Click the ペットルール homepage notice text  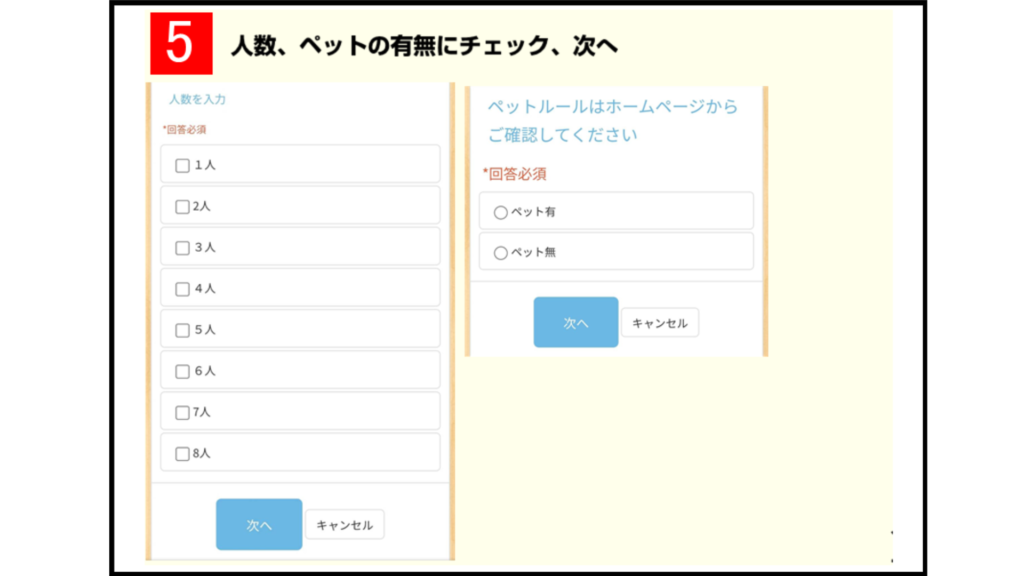pos(612,120)
